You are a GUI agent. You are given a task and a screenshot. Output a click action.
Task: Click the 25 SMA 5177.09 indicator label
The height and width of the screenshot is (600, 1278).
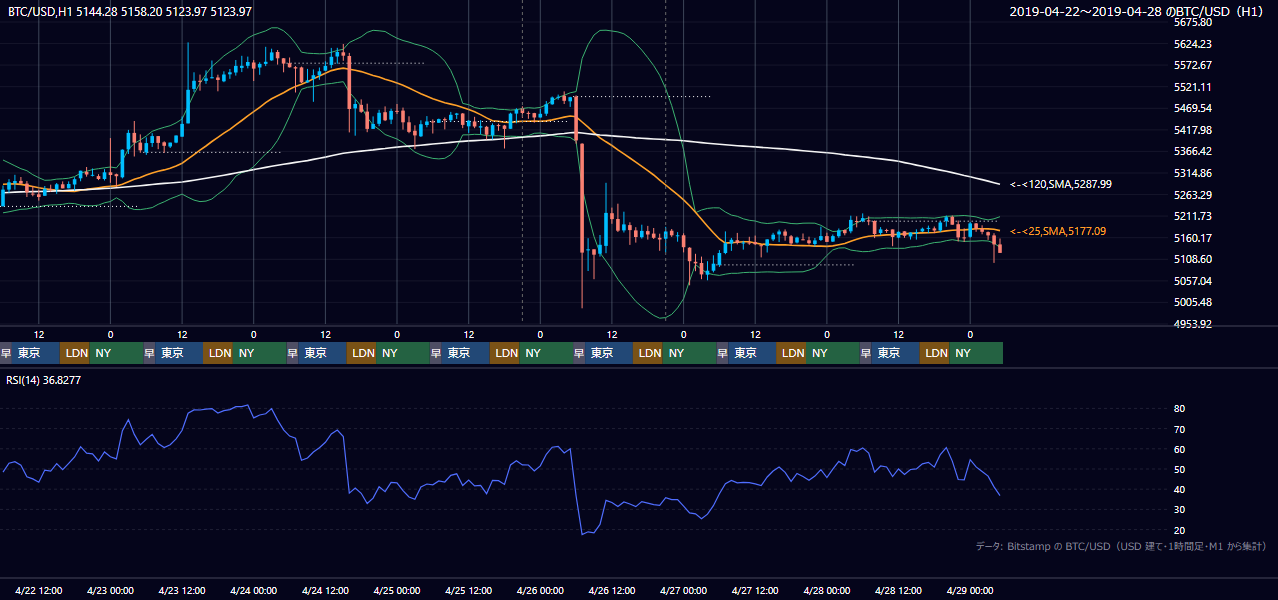tap(1058, 231)
